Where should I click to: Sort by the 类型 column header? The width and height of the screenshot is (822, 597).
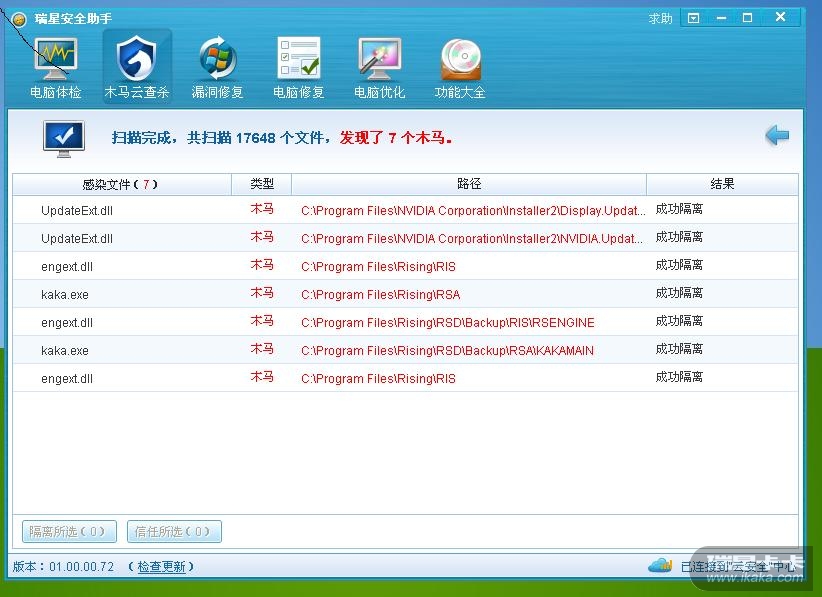pos(262,184)
